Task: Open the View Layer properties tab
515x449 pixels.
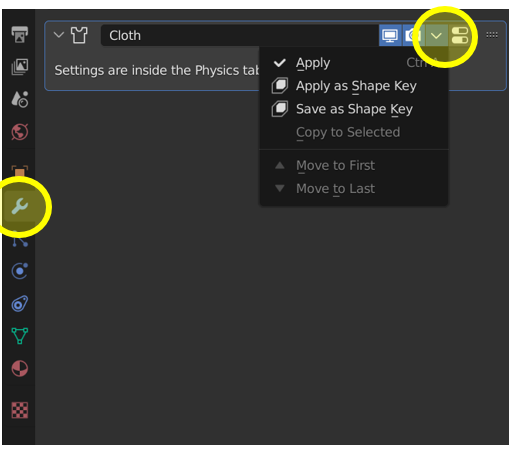Action: tap(20, 67)
